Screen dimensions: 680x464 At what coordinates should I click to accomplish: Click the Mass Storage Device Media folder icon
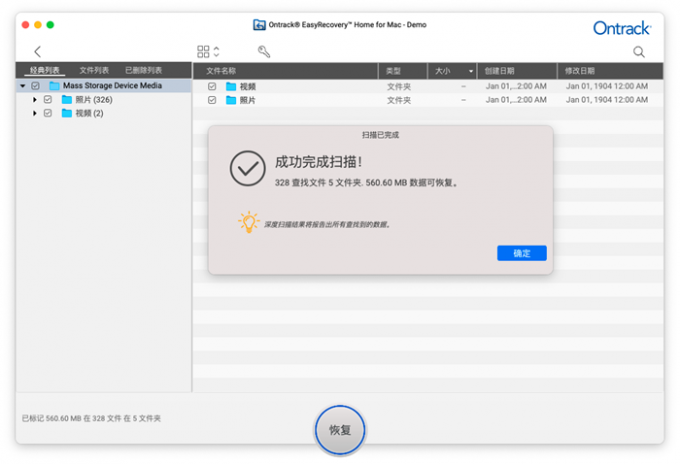[54, 85]
